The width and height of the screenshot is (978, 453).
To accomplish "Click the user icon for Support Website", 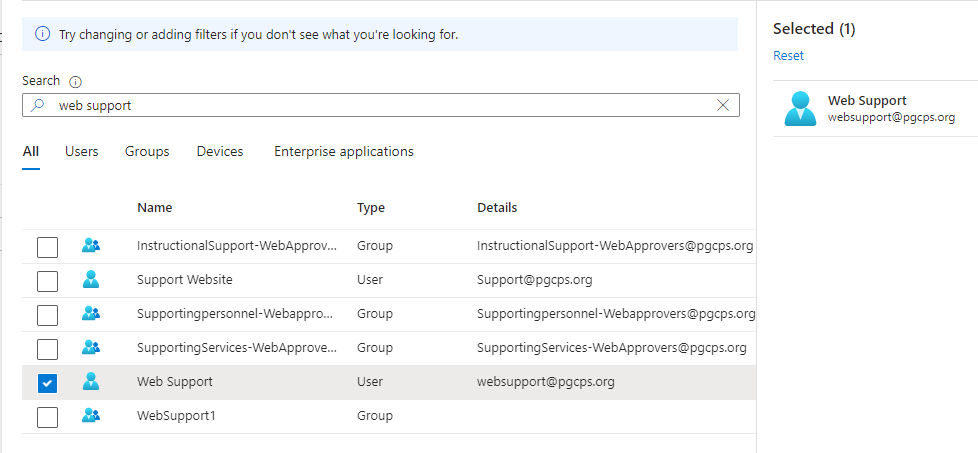I will (x=91, y=280).
